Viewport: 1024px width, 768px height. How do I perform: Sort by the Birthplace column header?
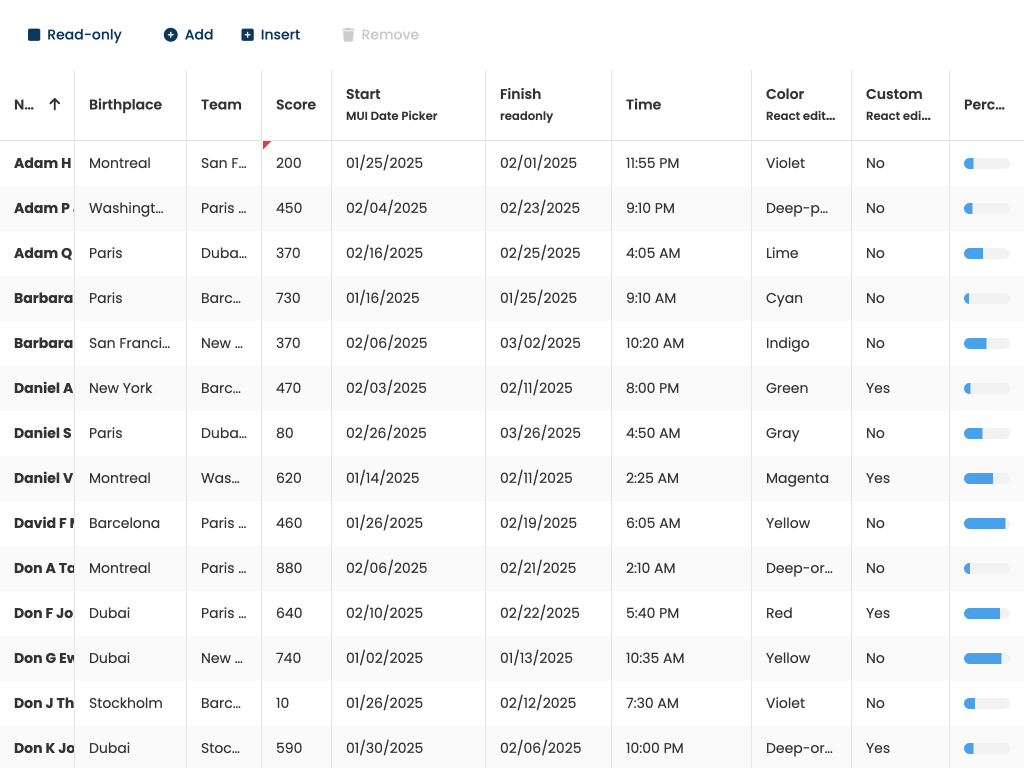click(125, 105)
